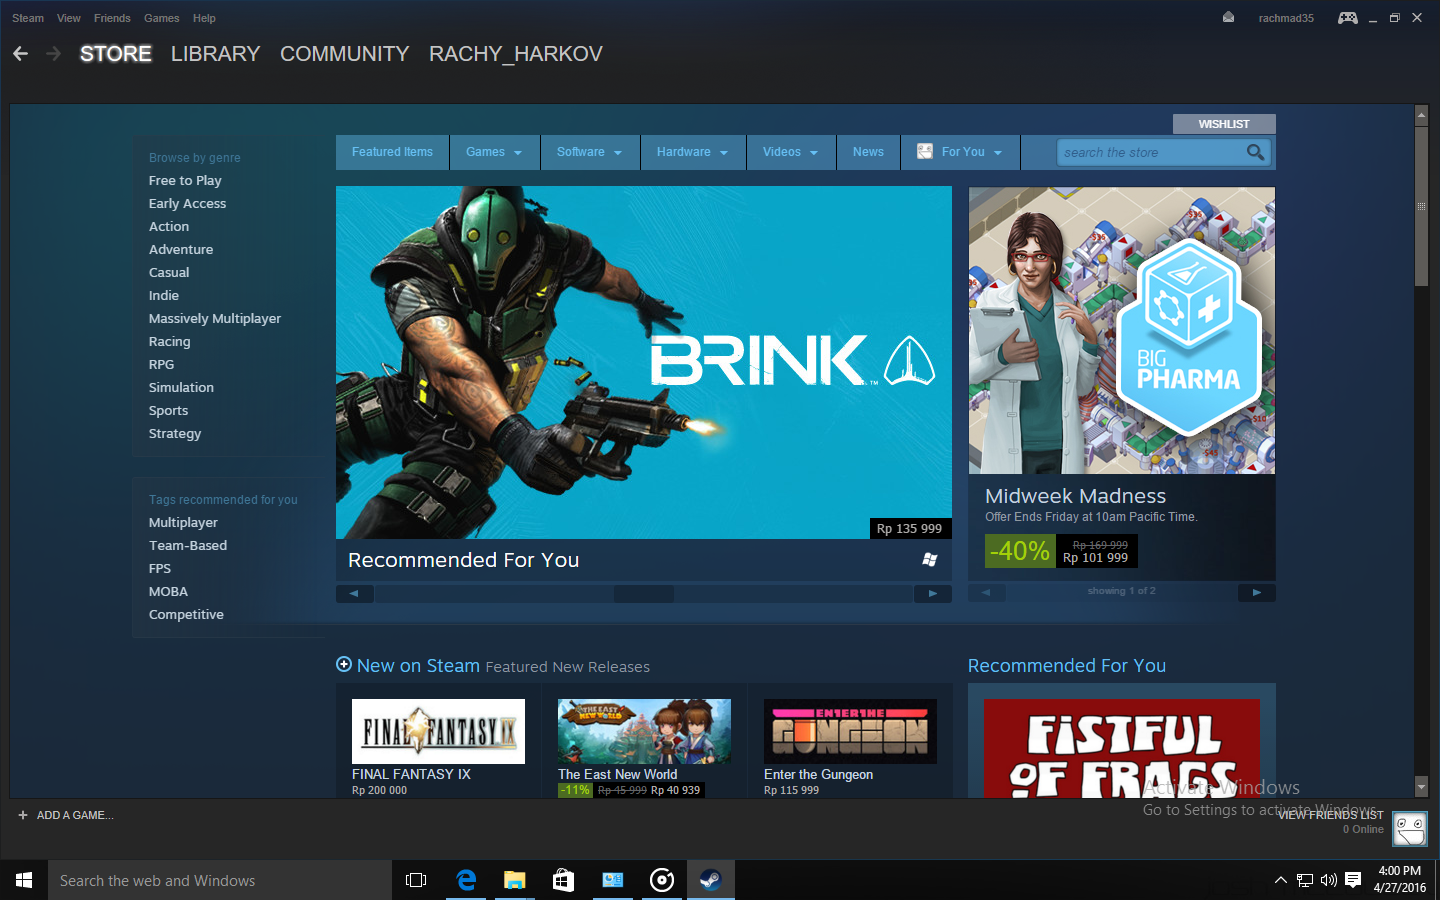
Task: Open the News store tab
Action: click(x=868, y=152)
